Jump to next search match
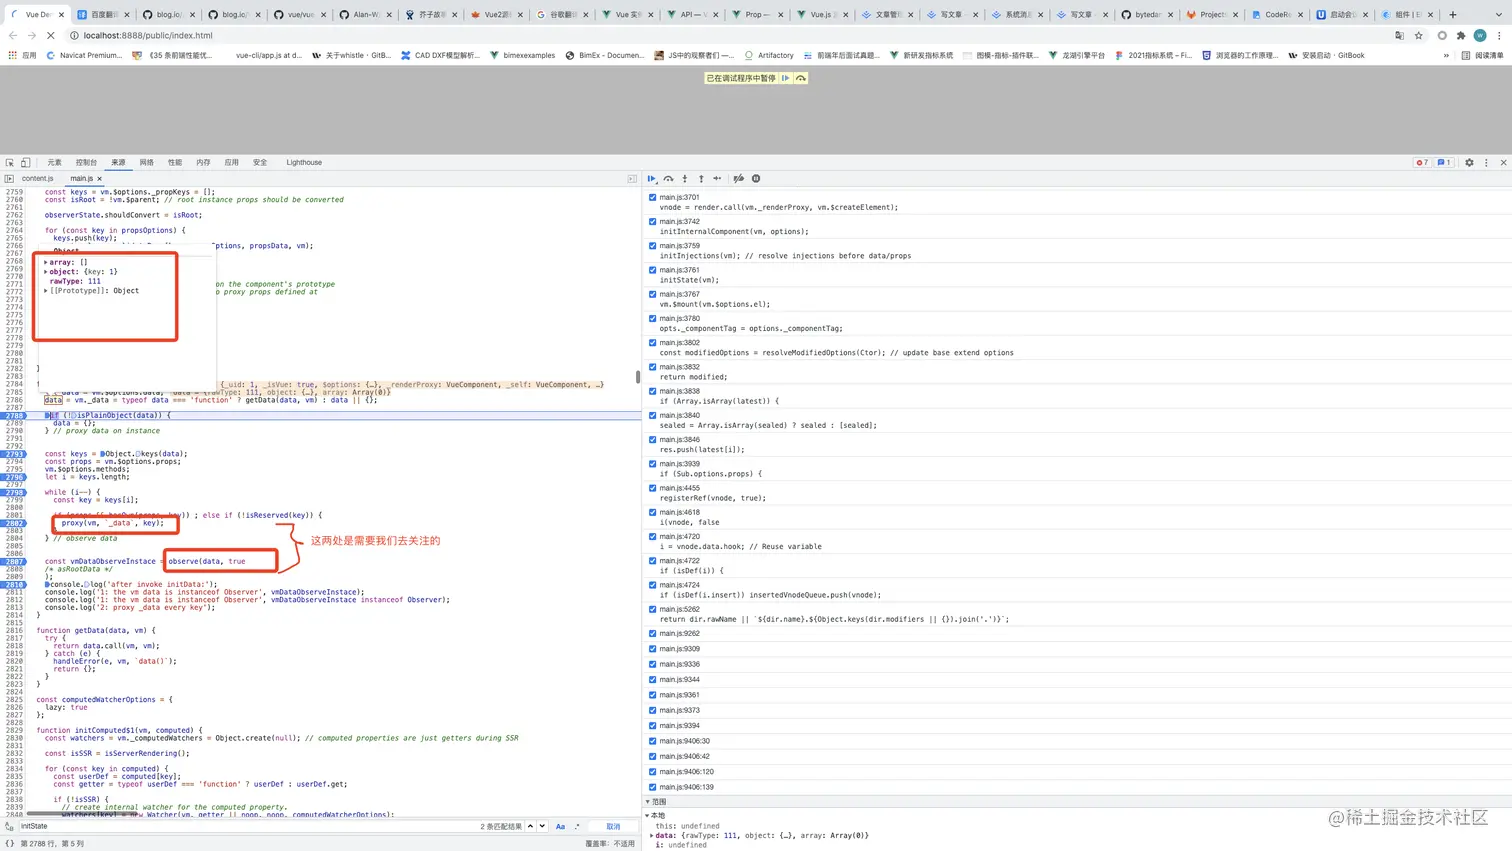Viewport: 1512px width, 851px height. pos(542,827)
